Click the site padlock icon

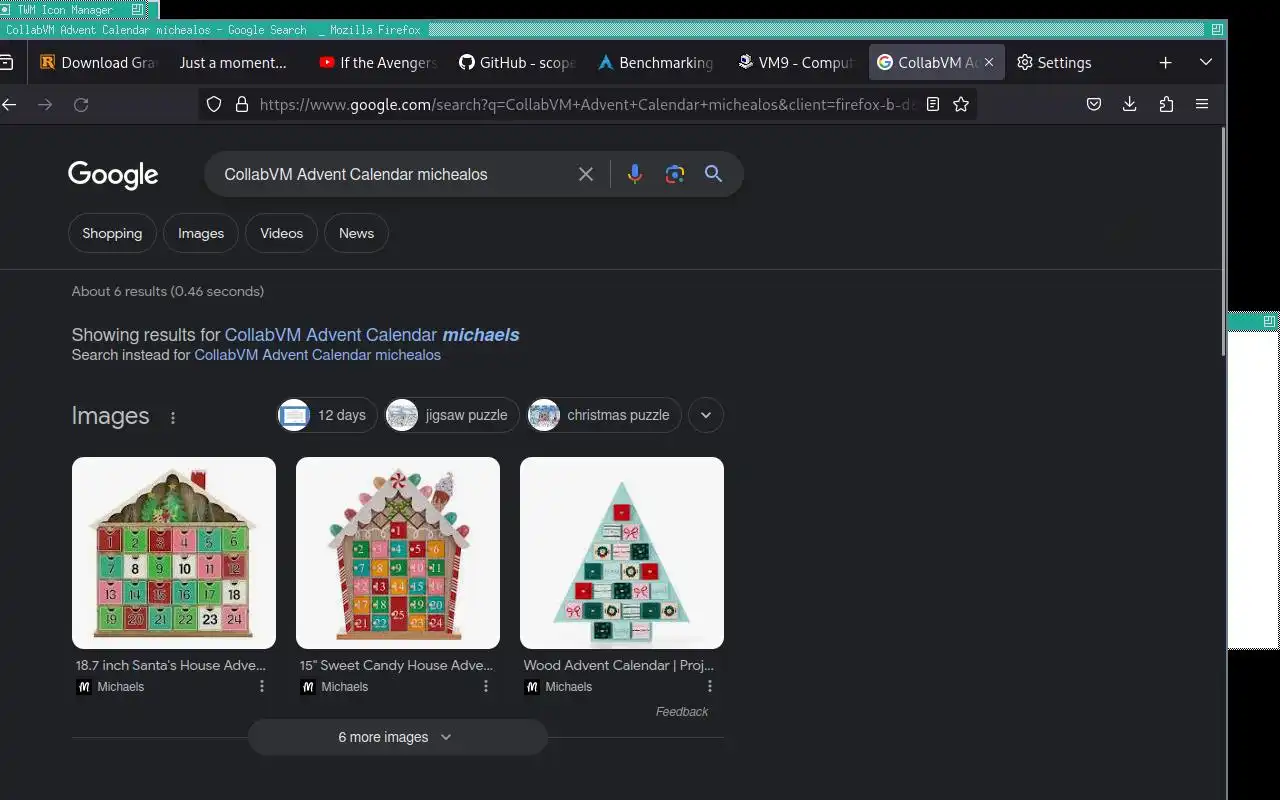point(241,104)
